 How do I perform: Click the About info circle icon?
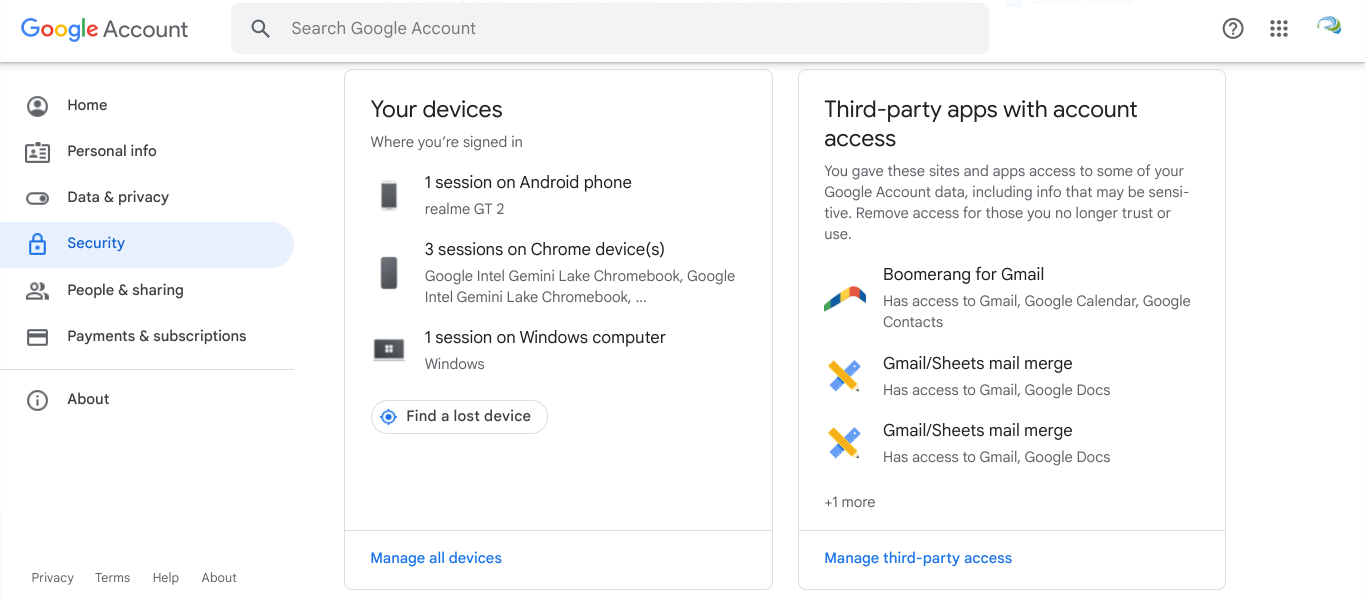point(38,400)
